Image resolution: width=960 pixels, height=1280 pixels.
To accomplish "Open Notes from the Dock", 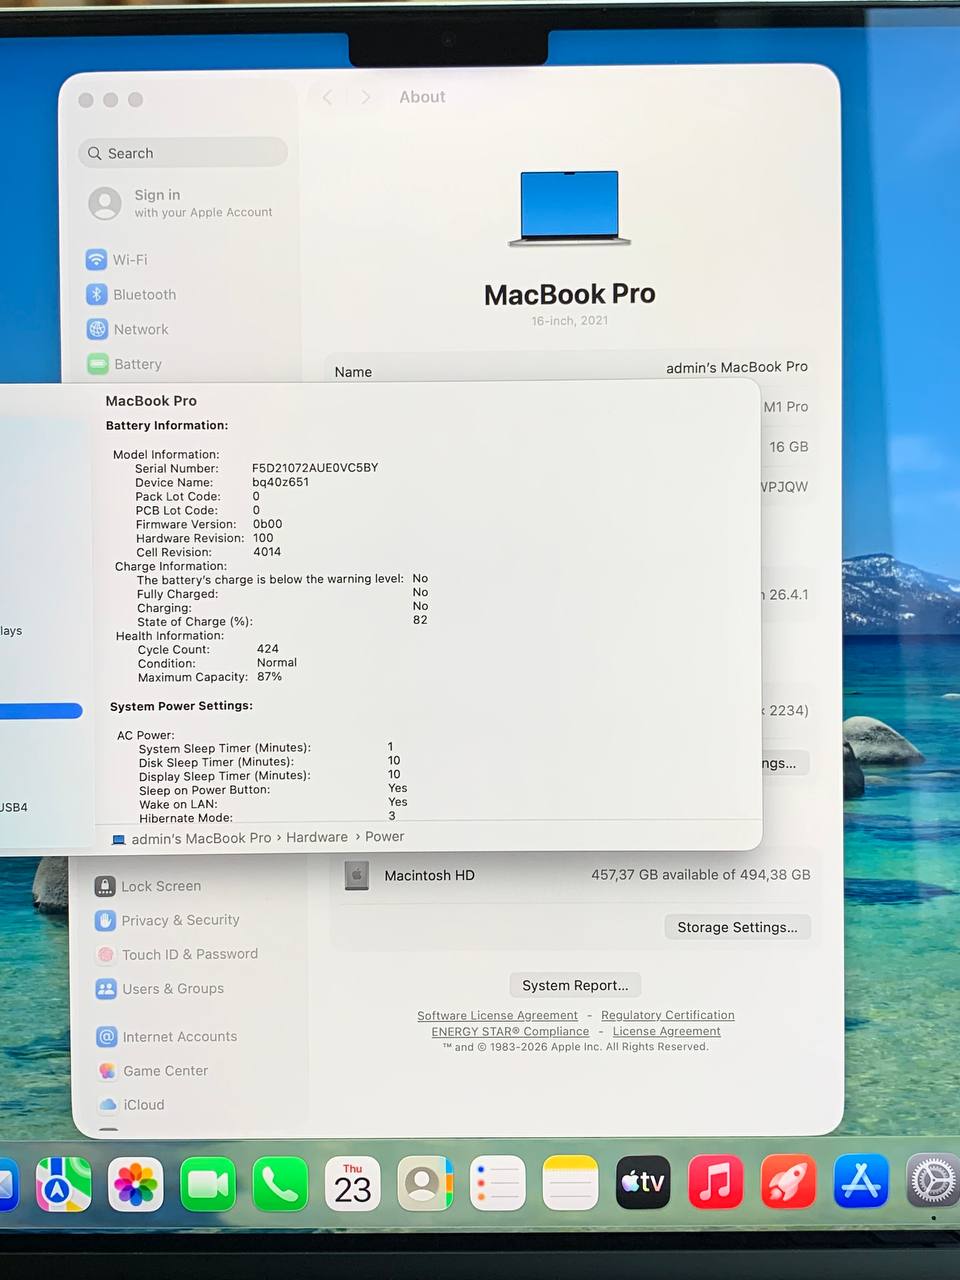I will (x=570, y=1183).
